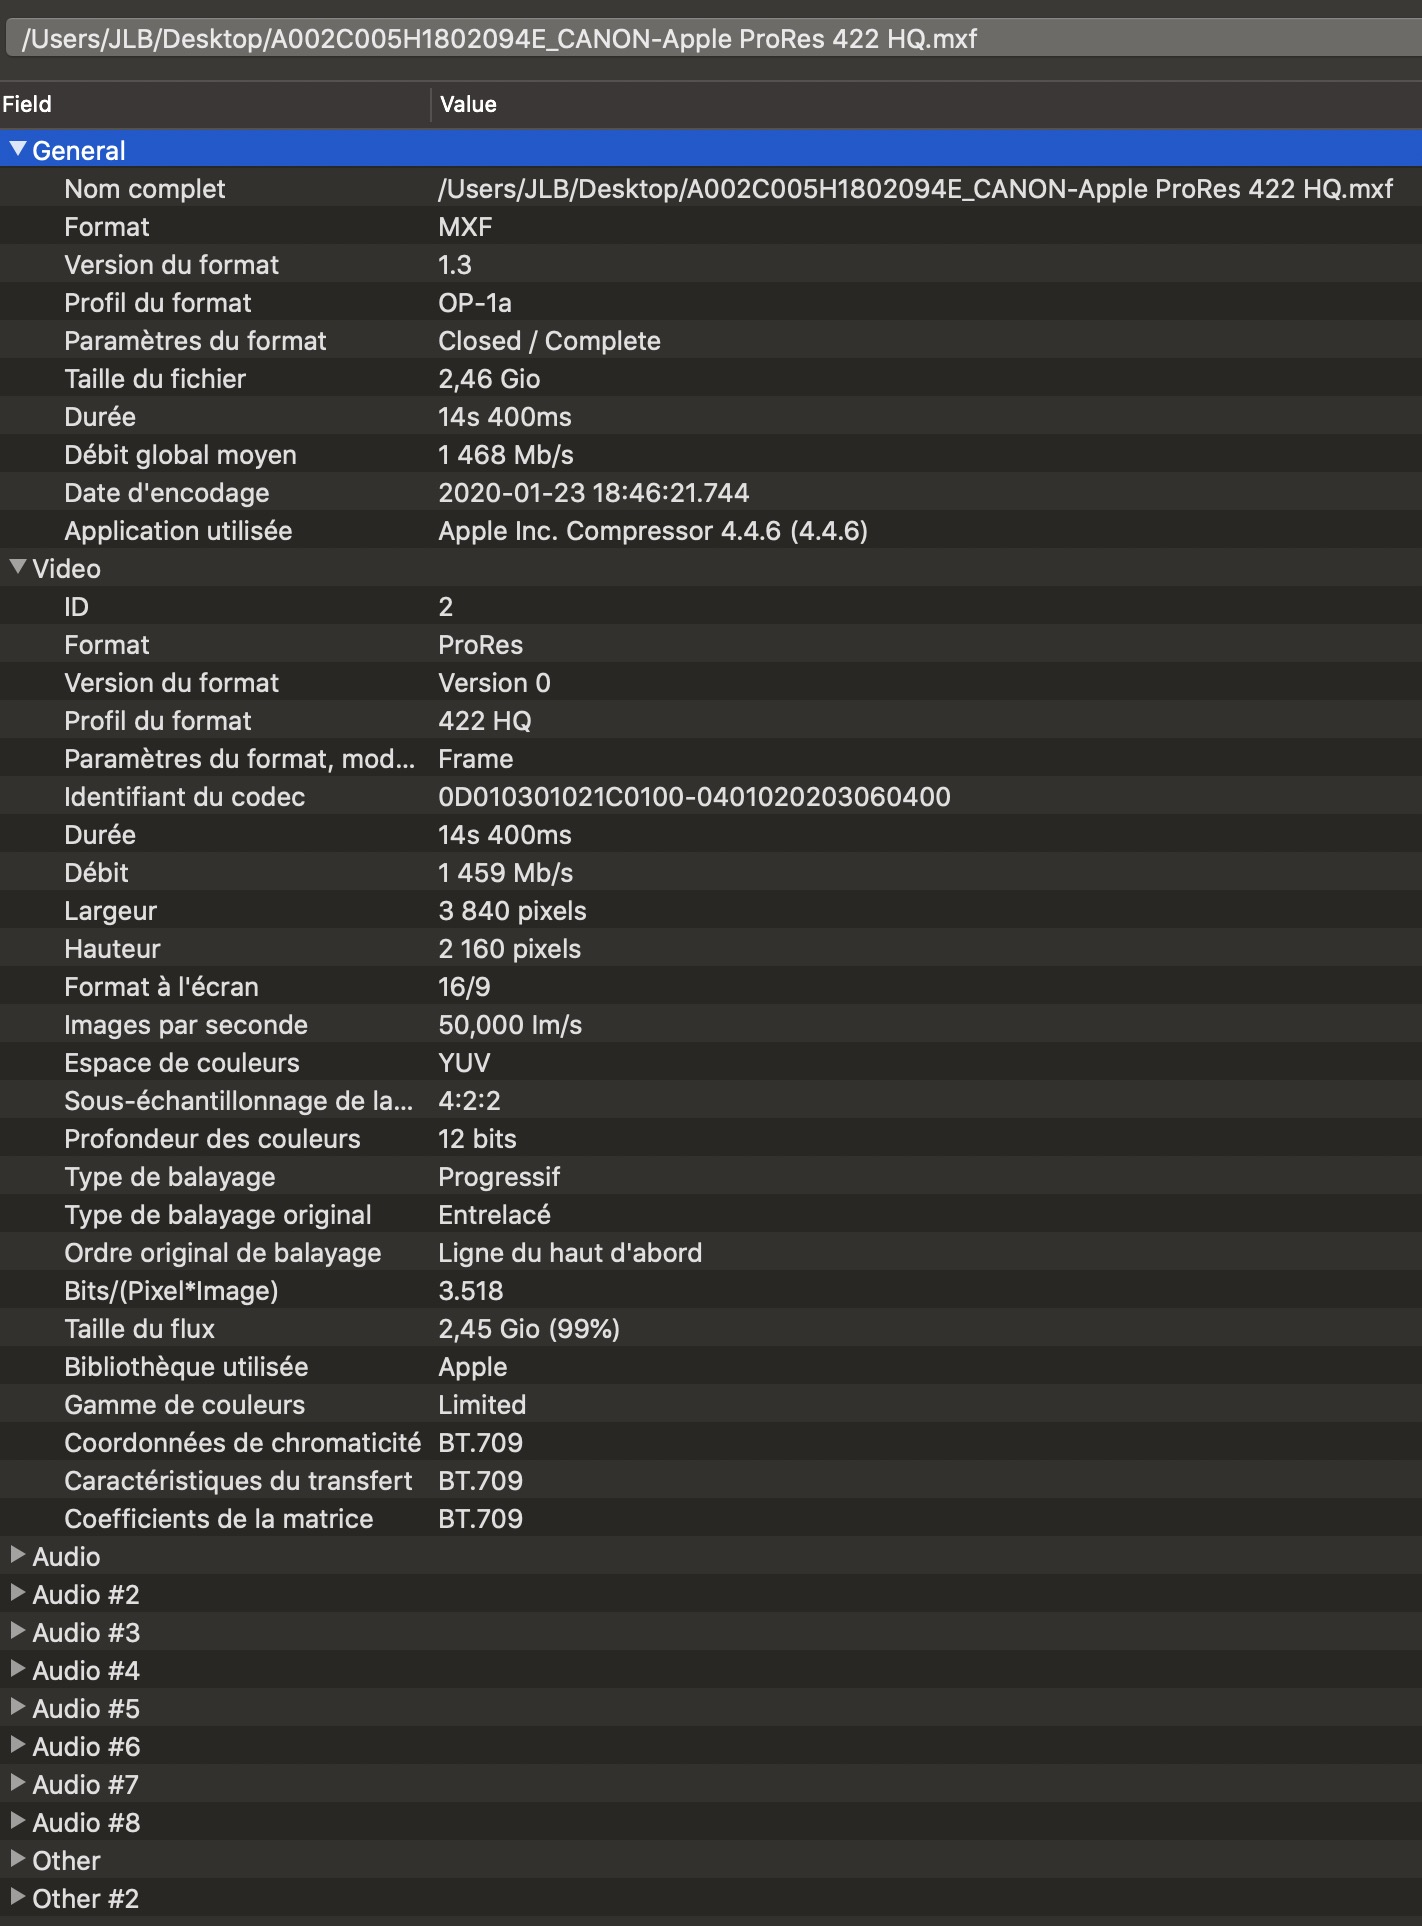Select the Nom complet row
The width and height of the screenshot is (1422, 1926).
(711, 189)
